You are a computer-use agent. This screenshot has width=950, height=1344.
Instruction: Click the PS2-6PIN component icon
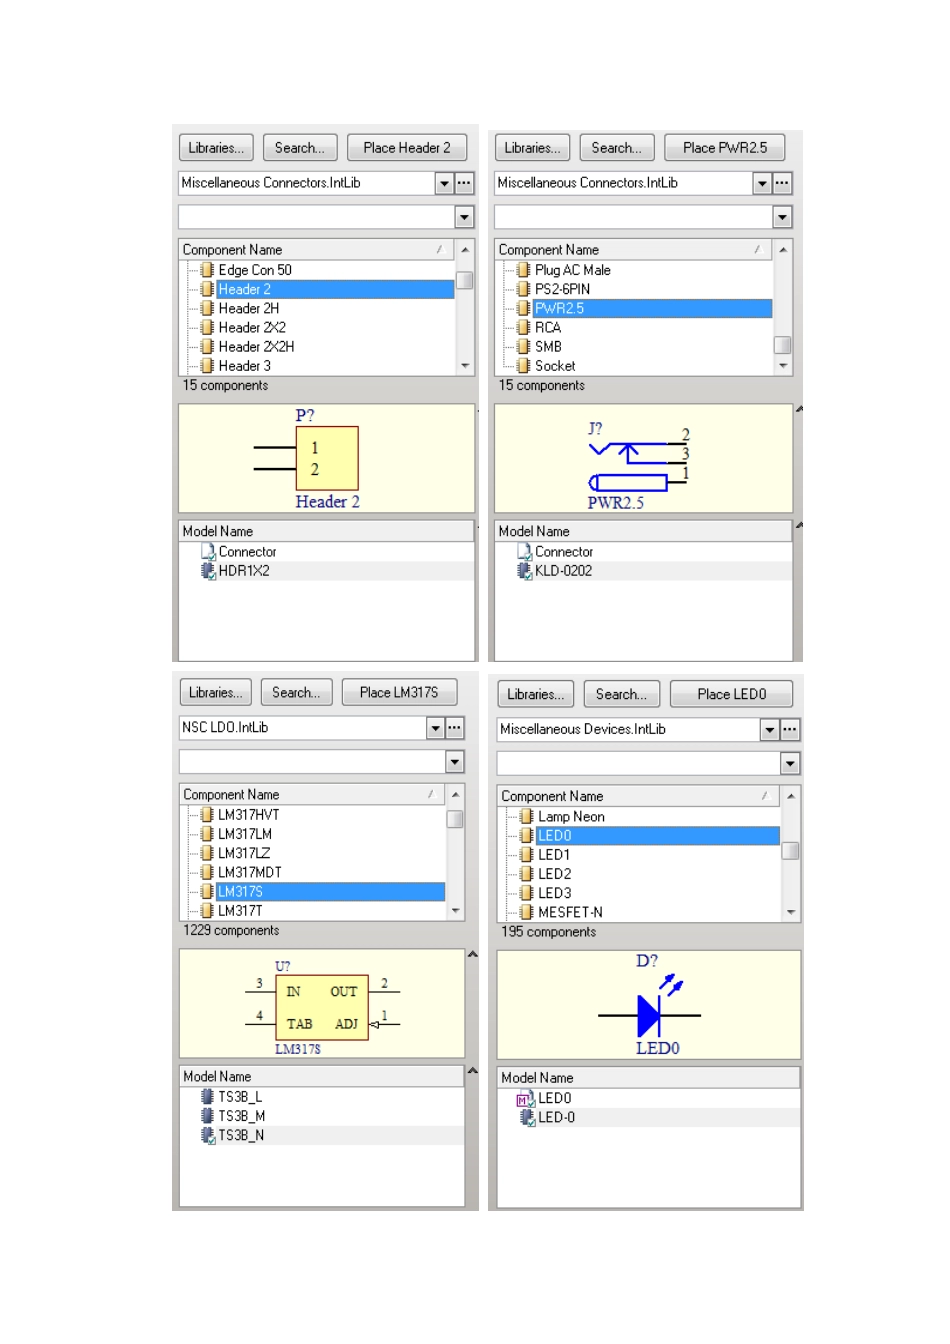[x=523, y=289]
